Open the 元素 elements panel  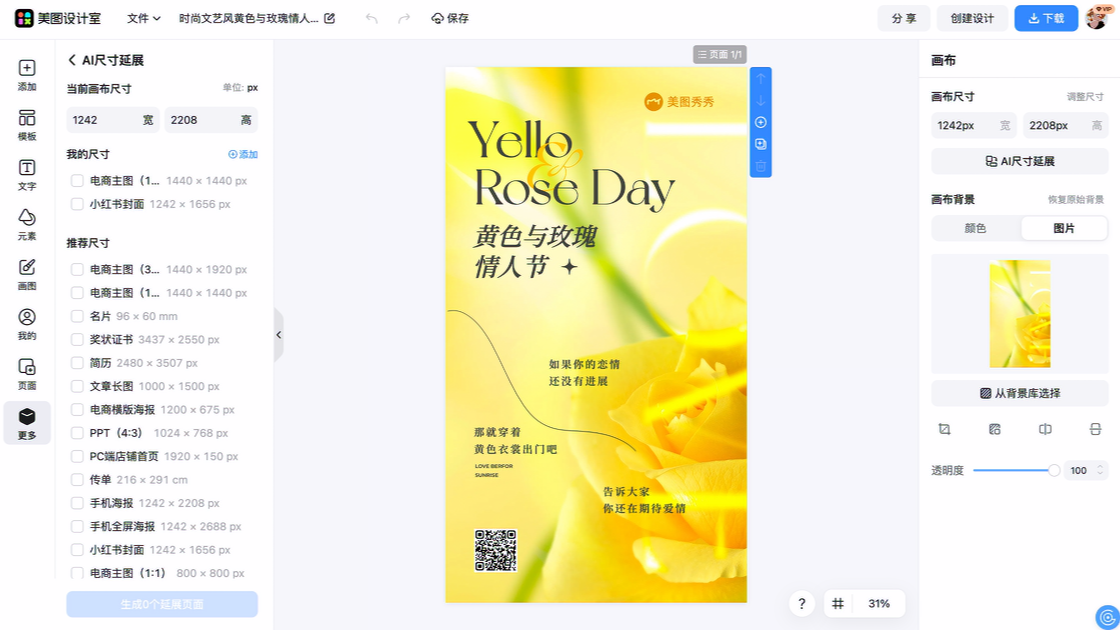pos(27,225)
